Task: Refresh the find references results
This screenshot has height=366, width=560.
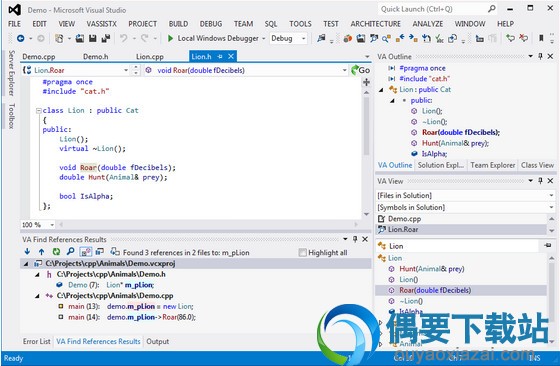Action: click(56, 252)
